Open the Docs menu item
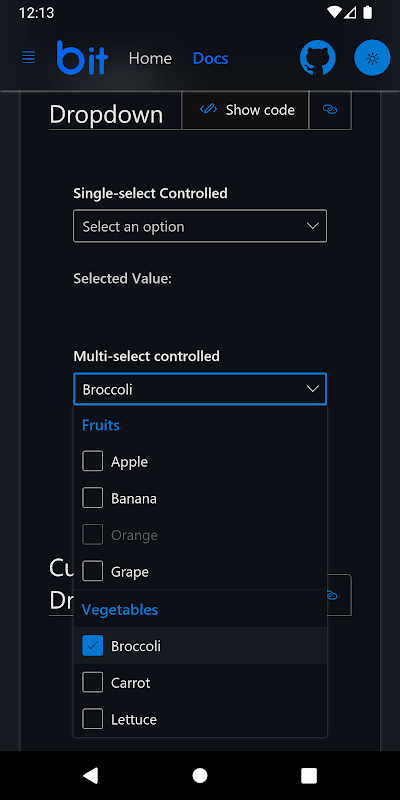 click(x=210, y=58)
